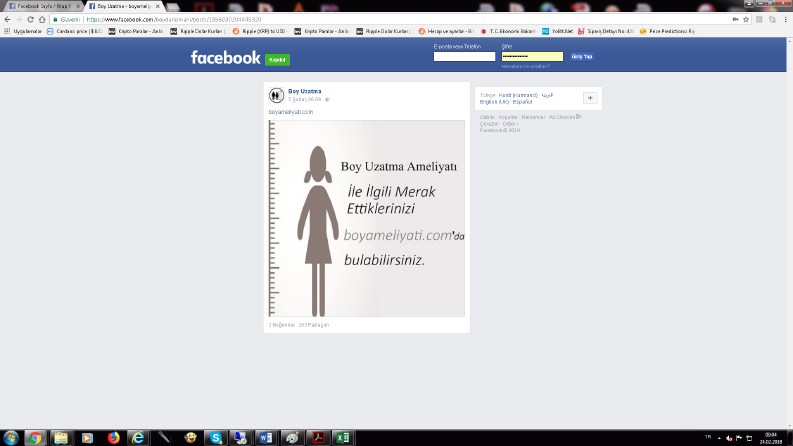Focus the Şifre password field

pyautogui.click(x=532, y=57)
